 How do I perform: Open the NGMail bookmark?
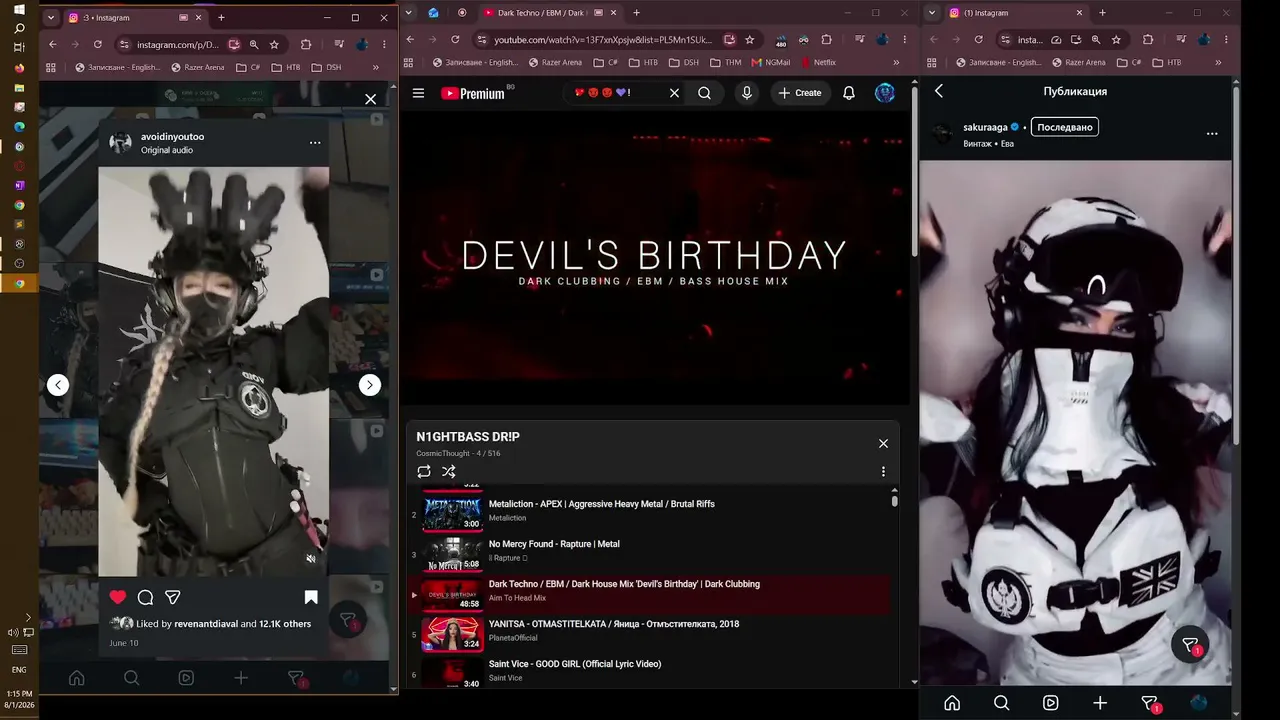[770, 62]
